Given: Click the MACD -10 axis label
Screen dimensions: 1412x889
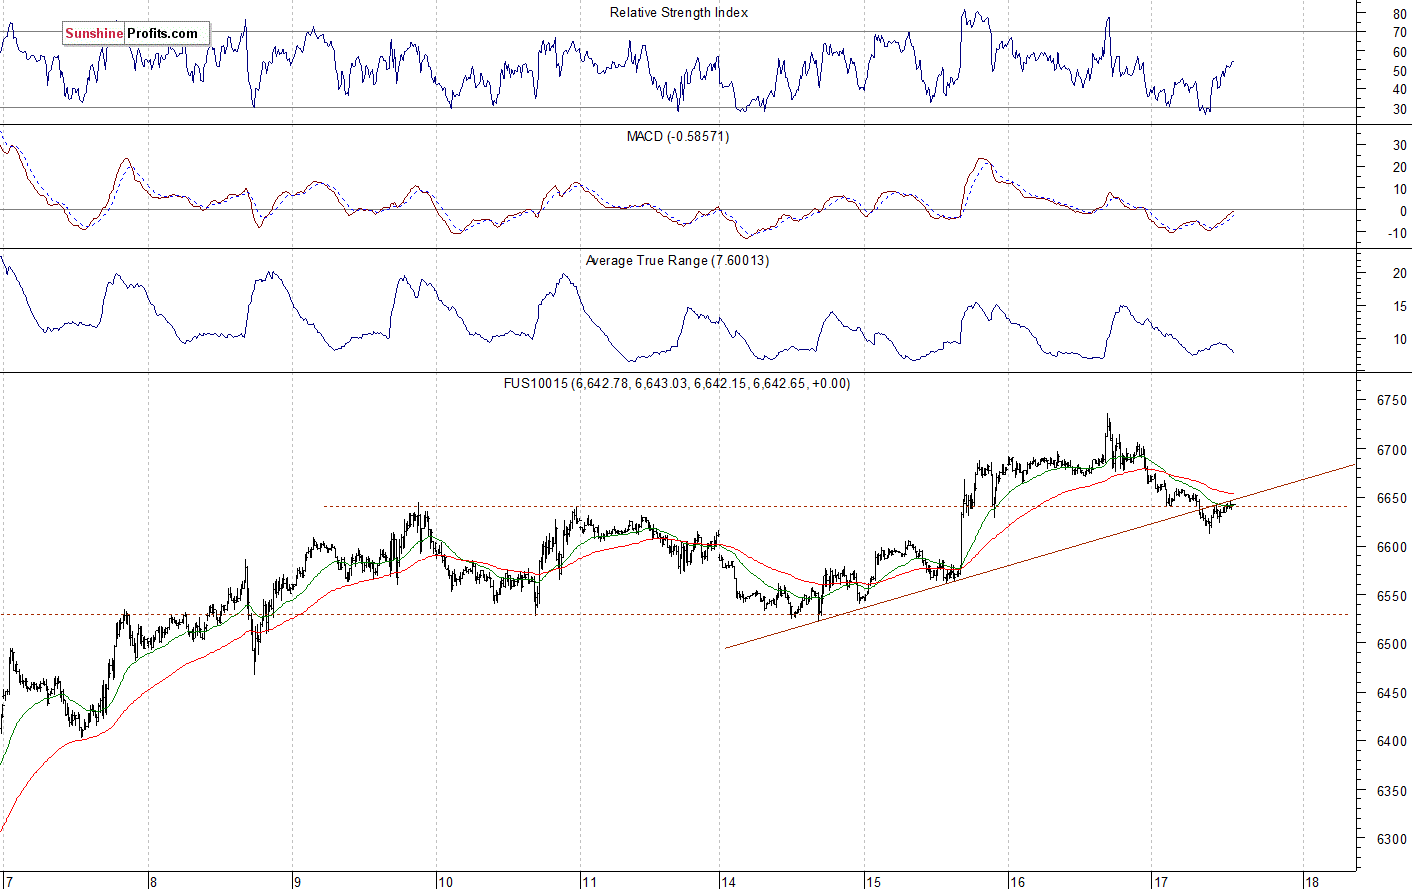Looking at the screenshot, I should (1397, 233).
